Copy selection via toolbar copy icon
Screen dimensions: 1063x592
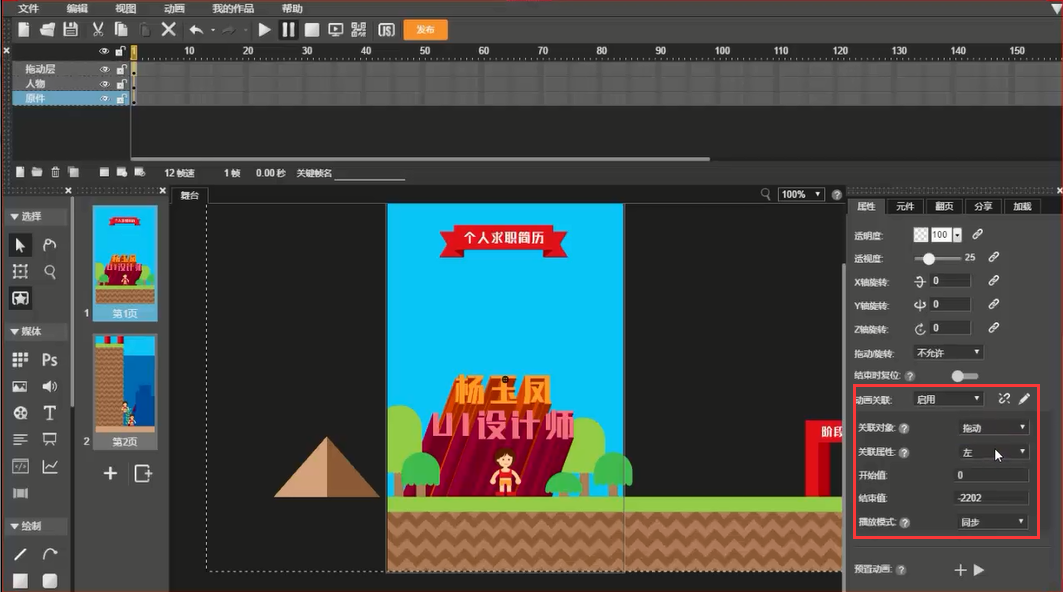(x=121, y=29)
